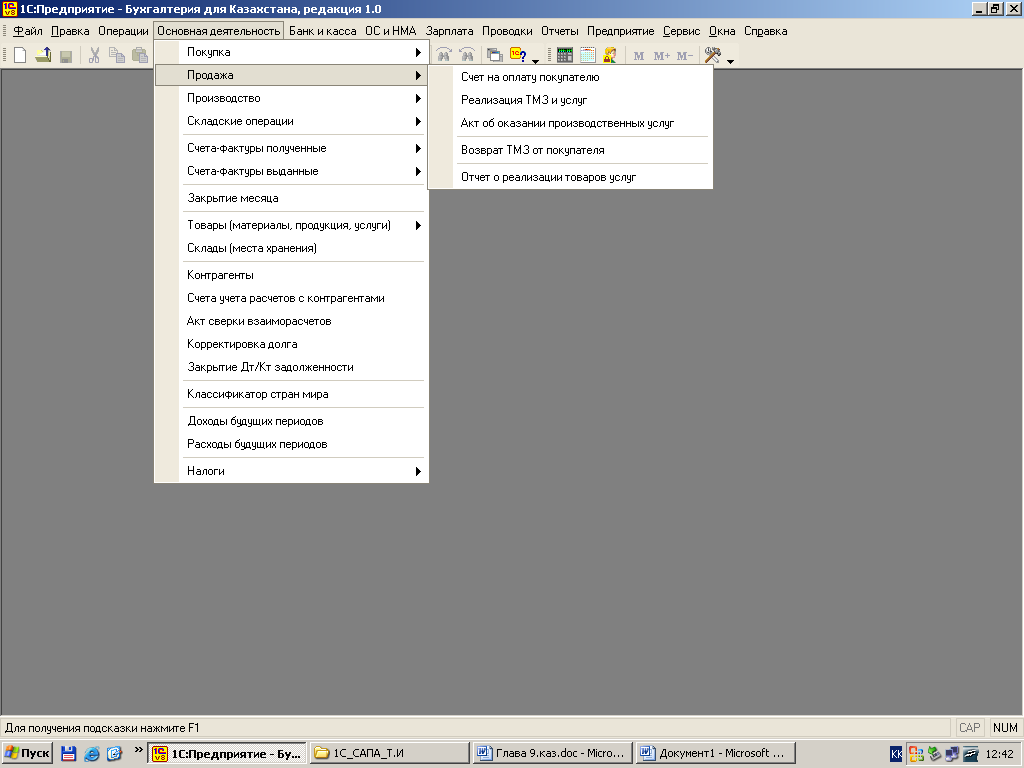Choose Возврат ТМЗ от покупателя
This screenshot has height=768, width=1024.
(x=570, y=150)
